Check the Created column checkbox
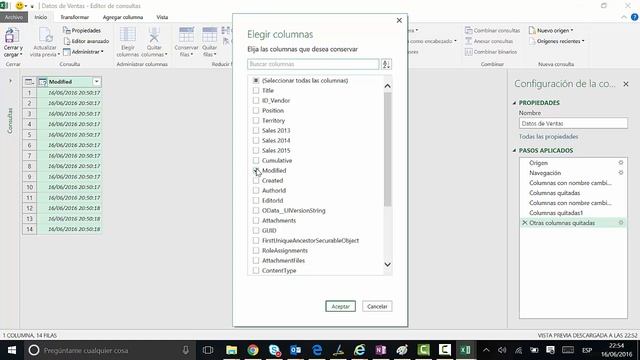Image resolution: width=640 pixels, height=360 pixels. (256, 180)
